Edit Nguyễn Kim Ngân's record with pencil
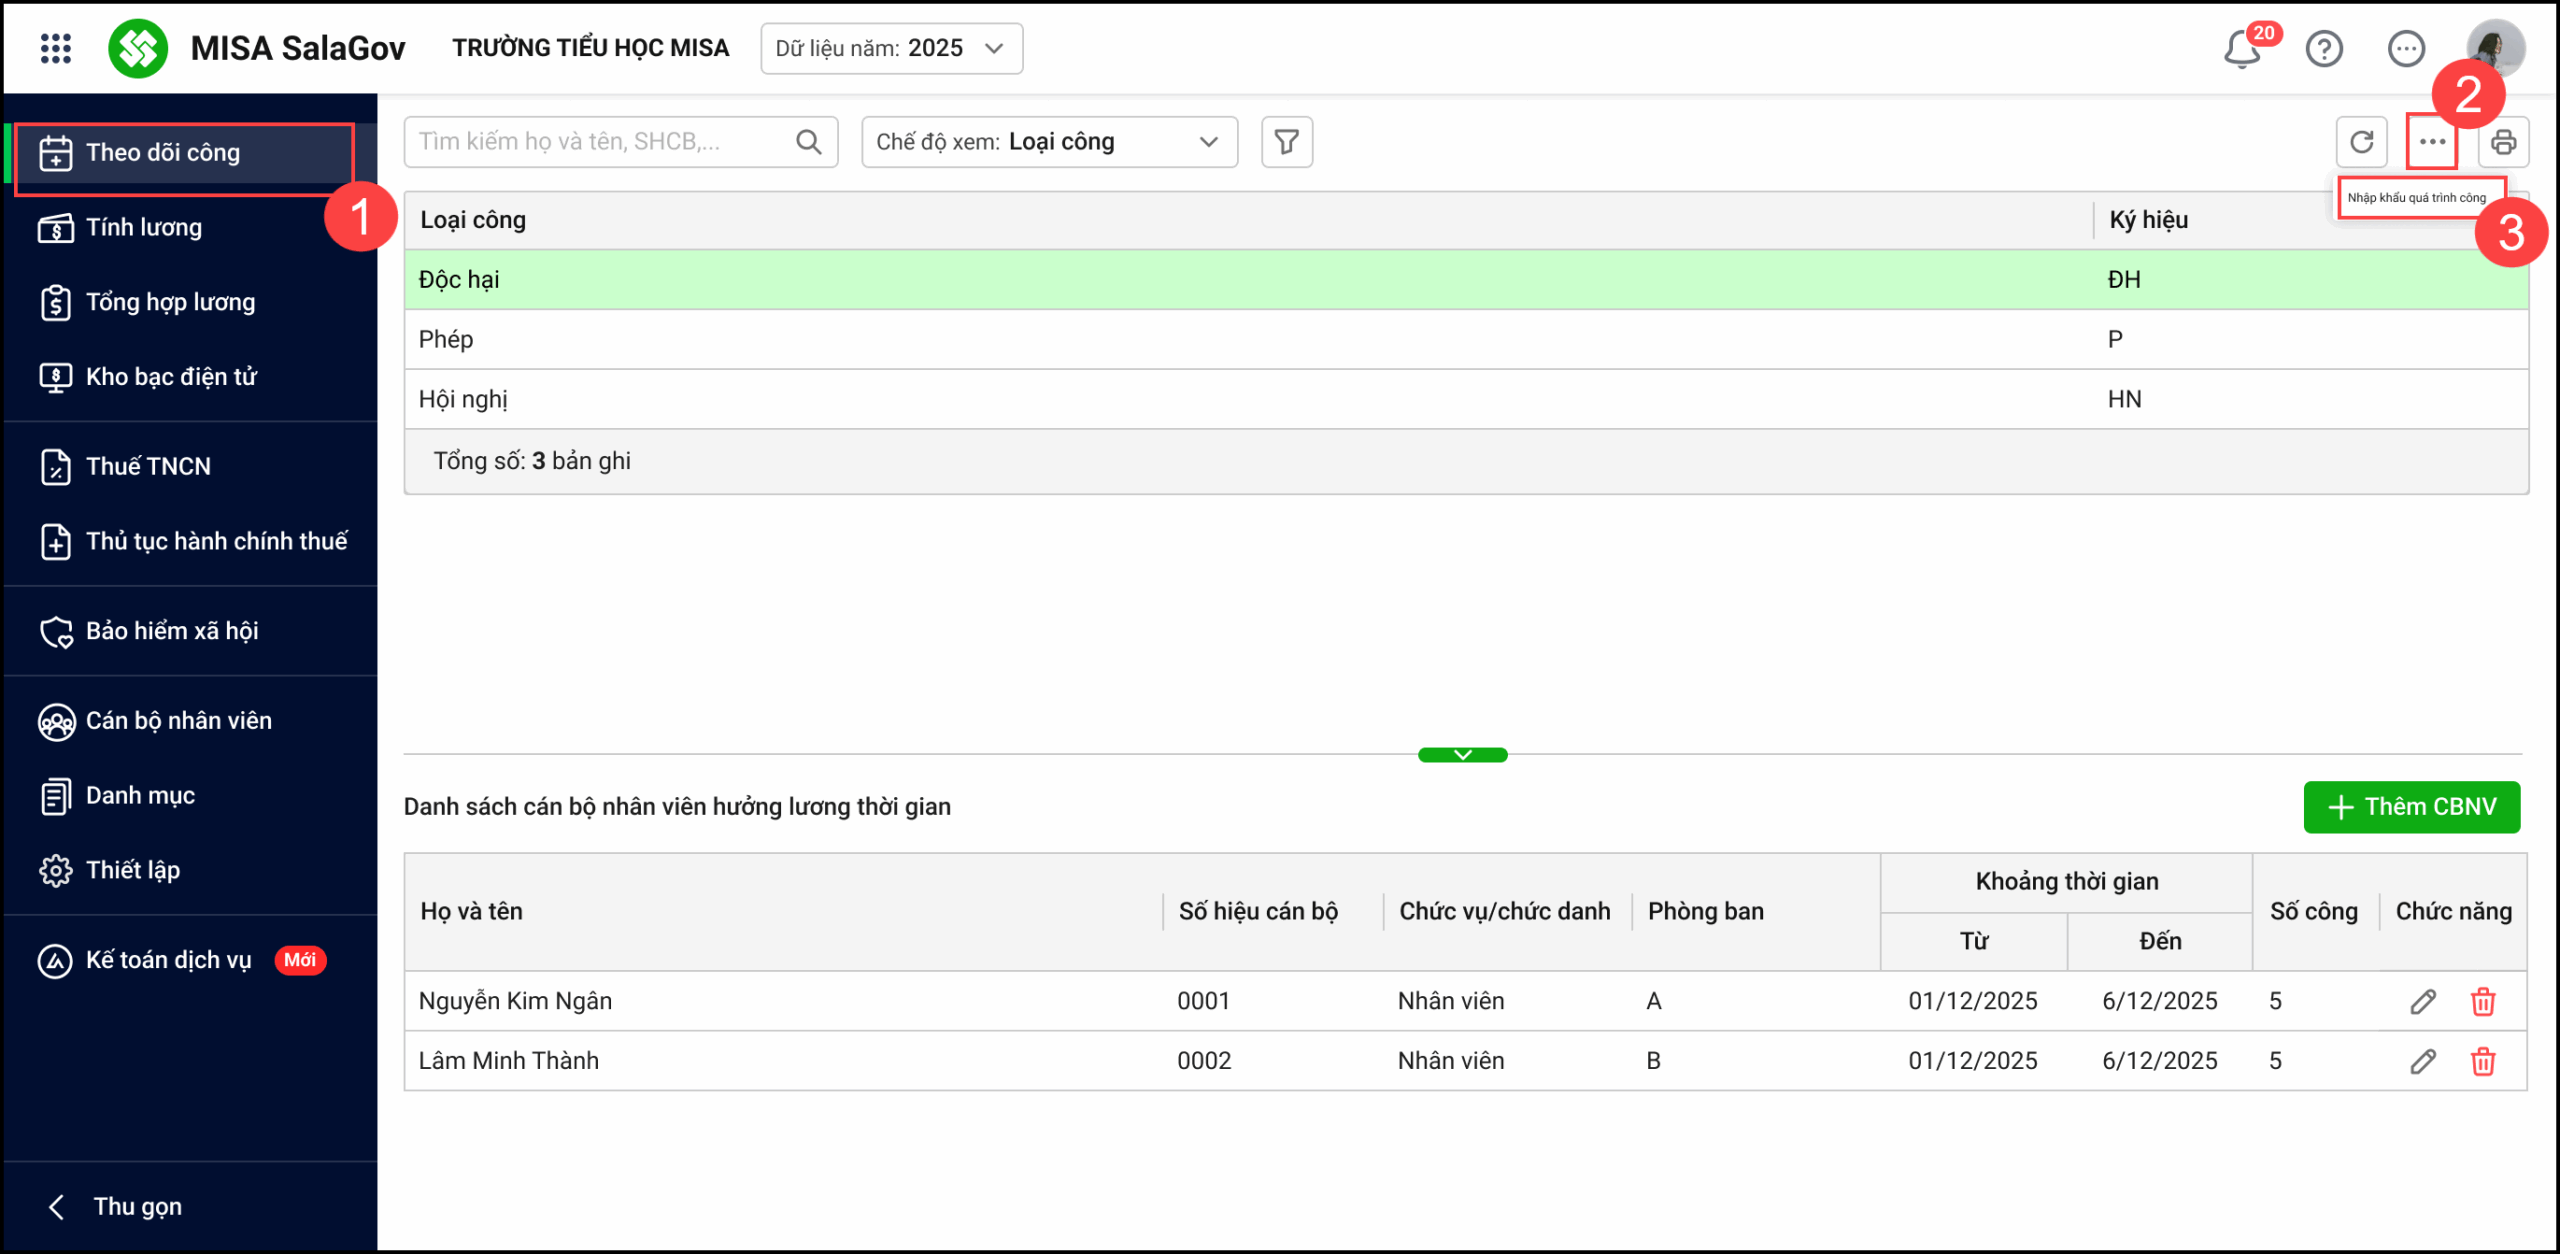This screenshot has width=2560, height=1254. click(2422, 1001)
